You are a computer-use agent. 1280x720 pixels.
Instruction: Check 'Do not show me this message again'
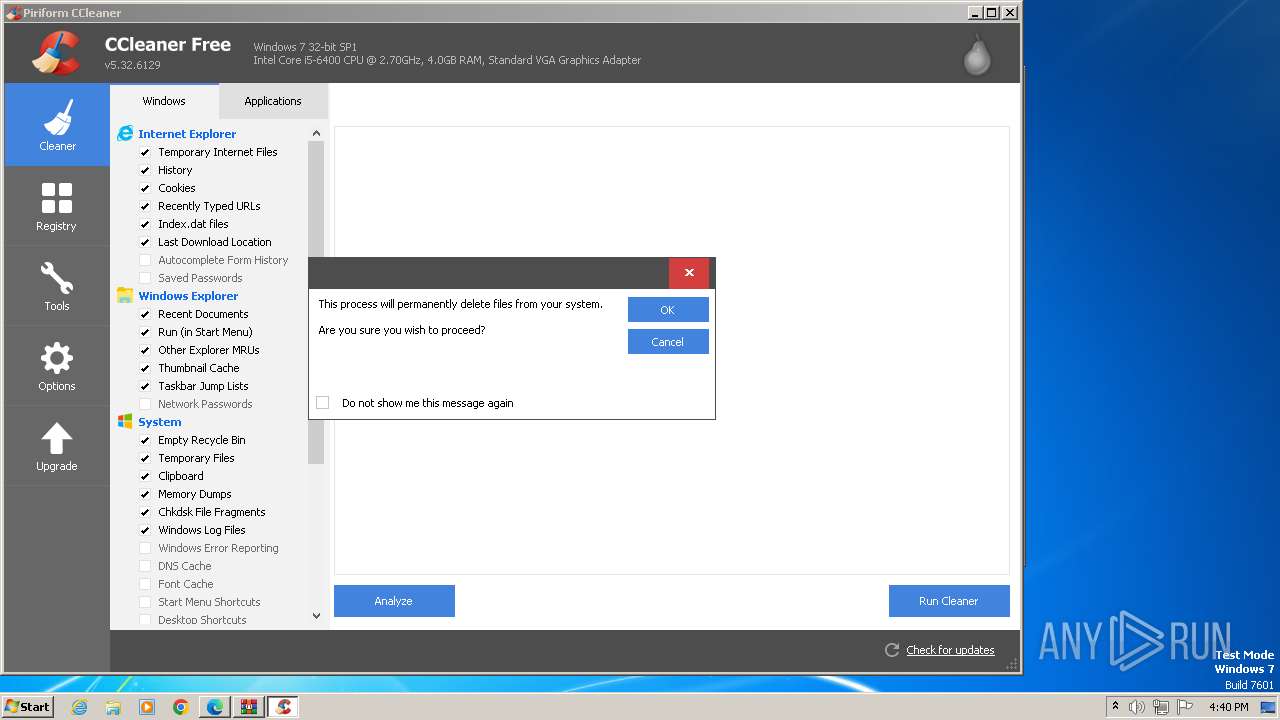point(322,403)
